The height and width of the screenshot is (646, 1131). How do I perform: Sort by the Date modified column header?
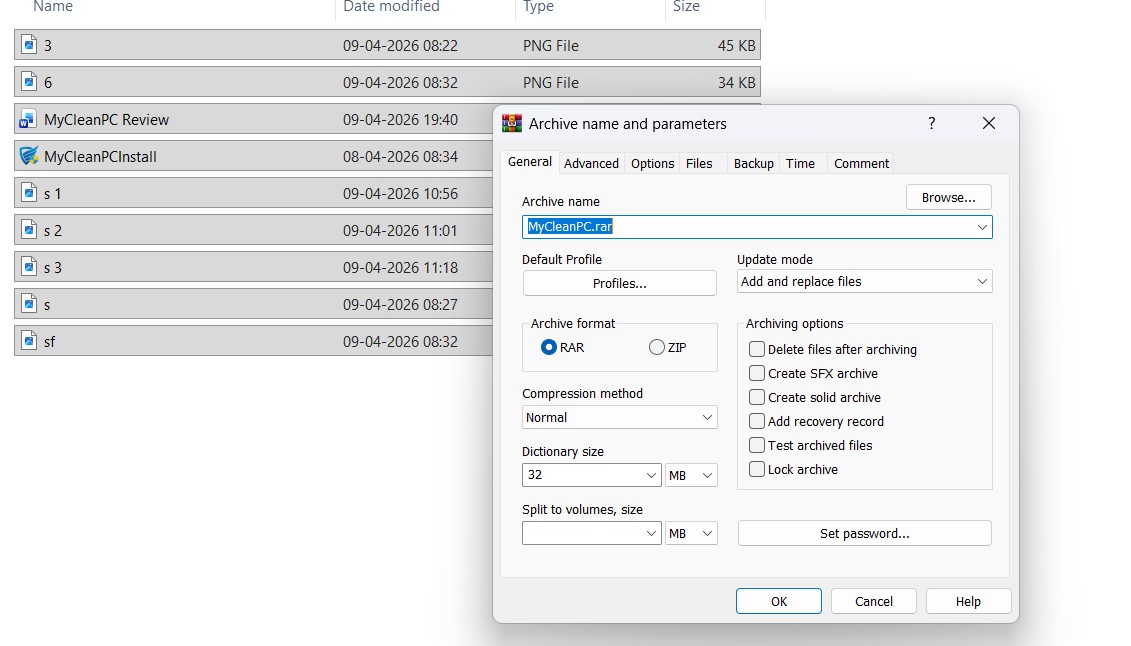[x=391, y=6]
